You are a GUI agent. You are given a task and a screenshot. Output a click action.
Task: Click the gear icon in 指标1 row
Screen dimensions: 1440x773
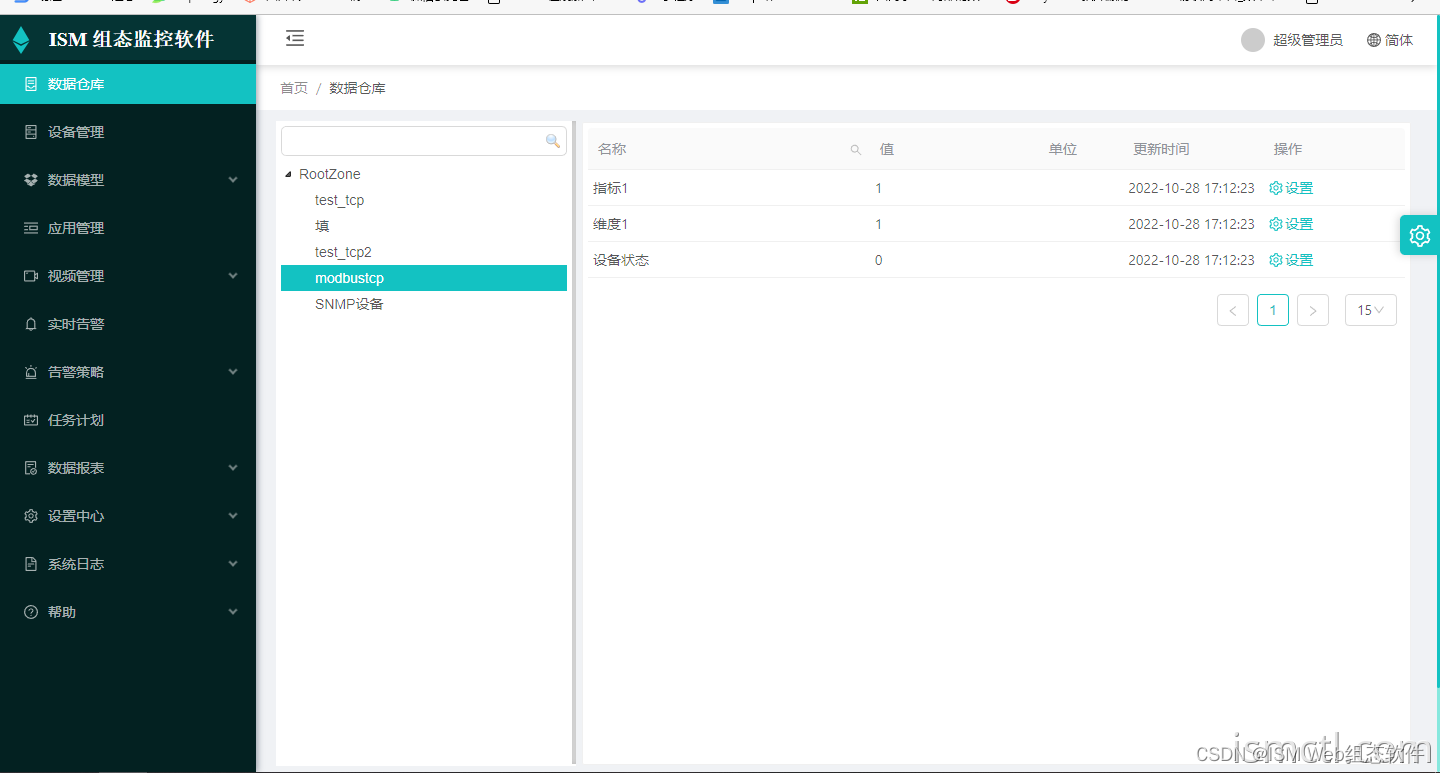pyautogui.click(x=1275, y=188)
